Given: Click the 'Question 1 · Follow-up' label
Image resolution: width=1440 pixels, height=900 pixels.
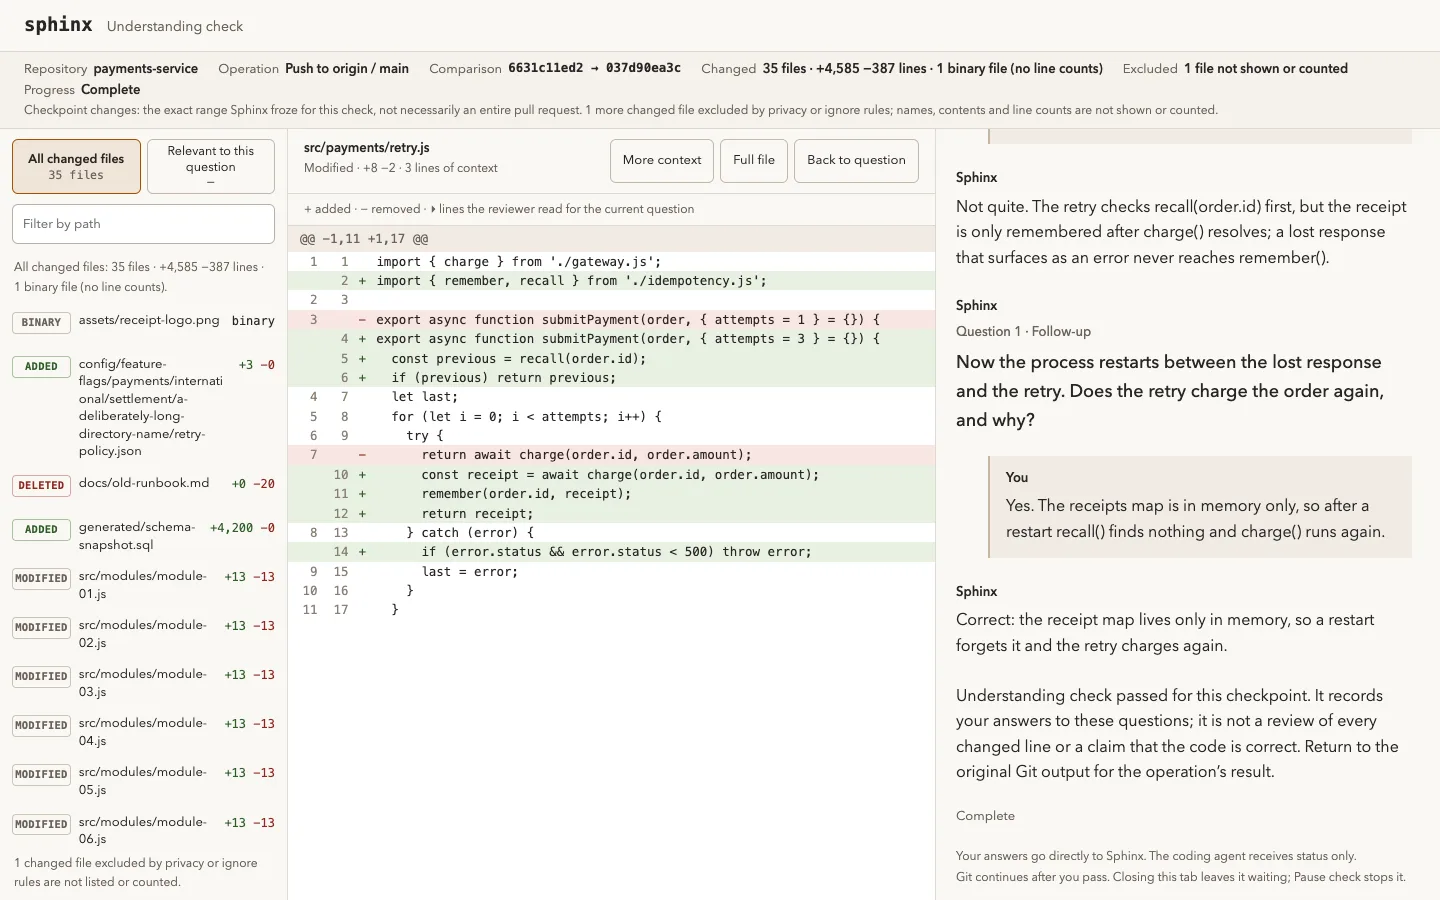Looking at the screenshot, I should [x=1023, y=331].
